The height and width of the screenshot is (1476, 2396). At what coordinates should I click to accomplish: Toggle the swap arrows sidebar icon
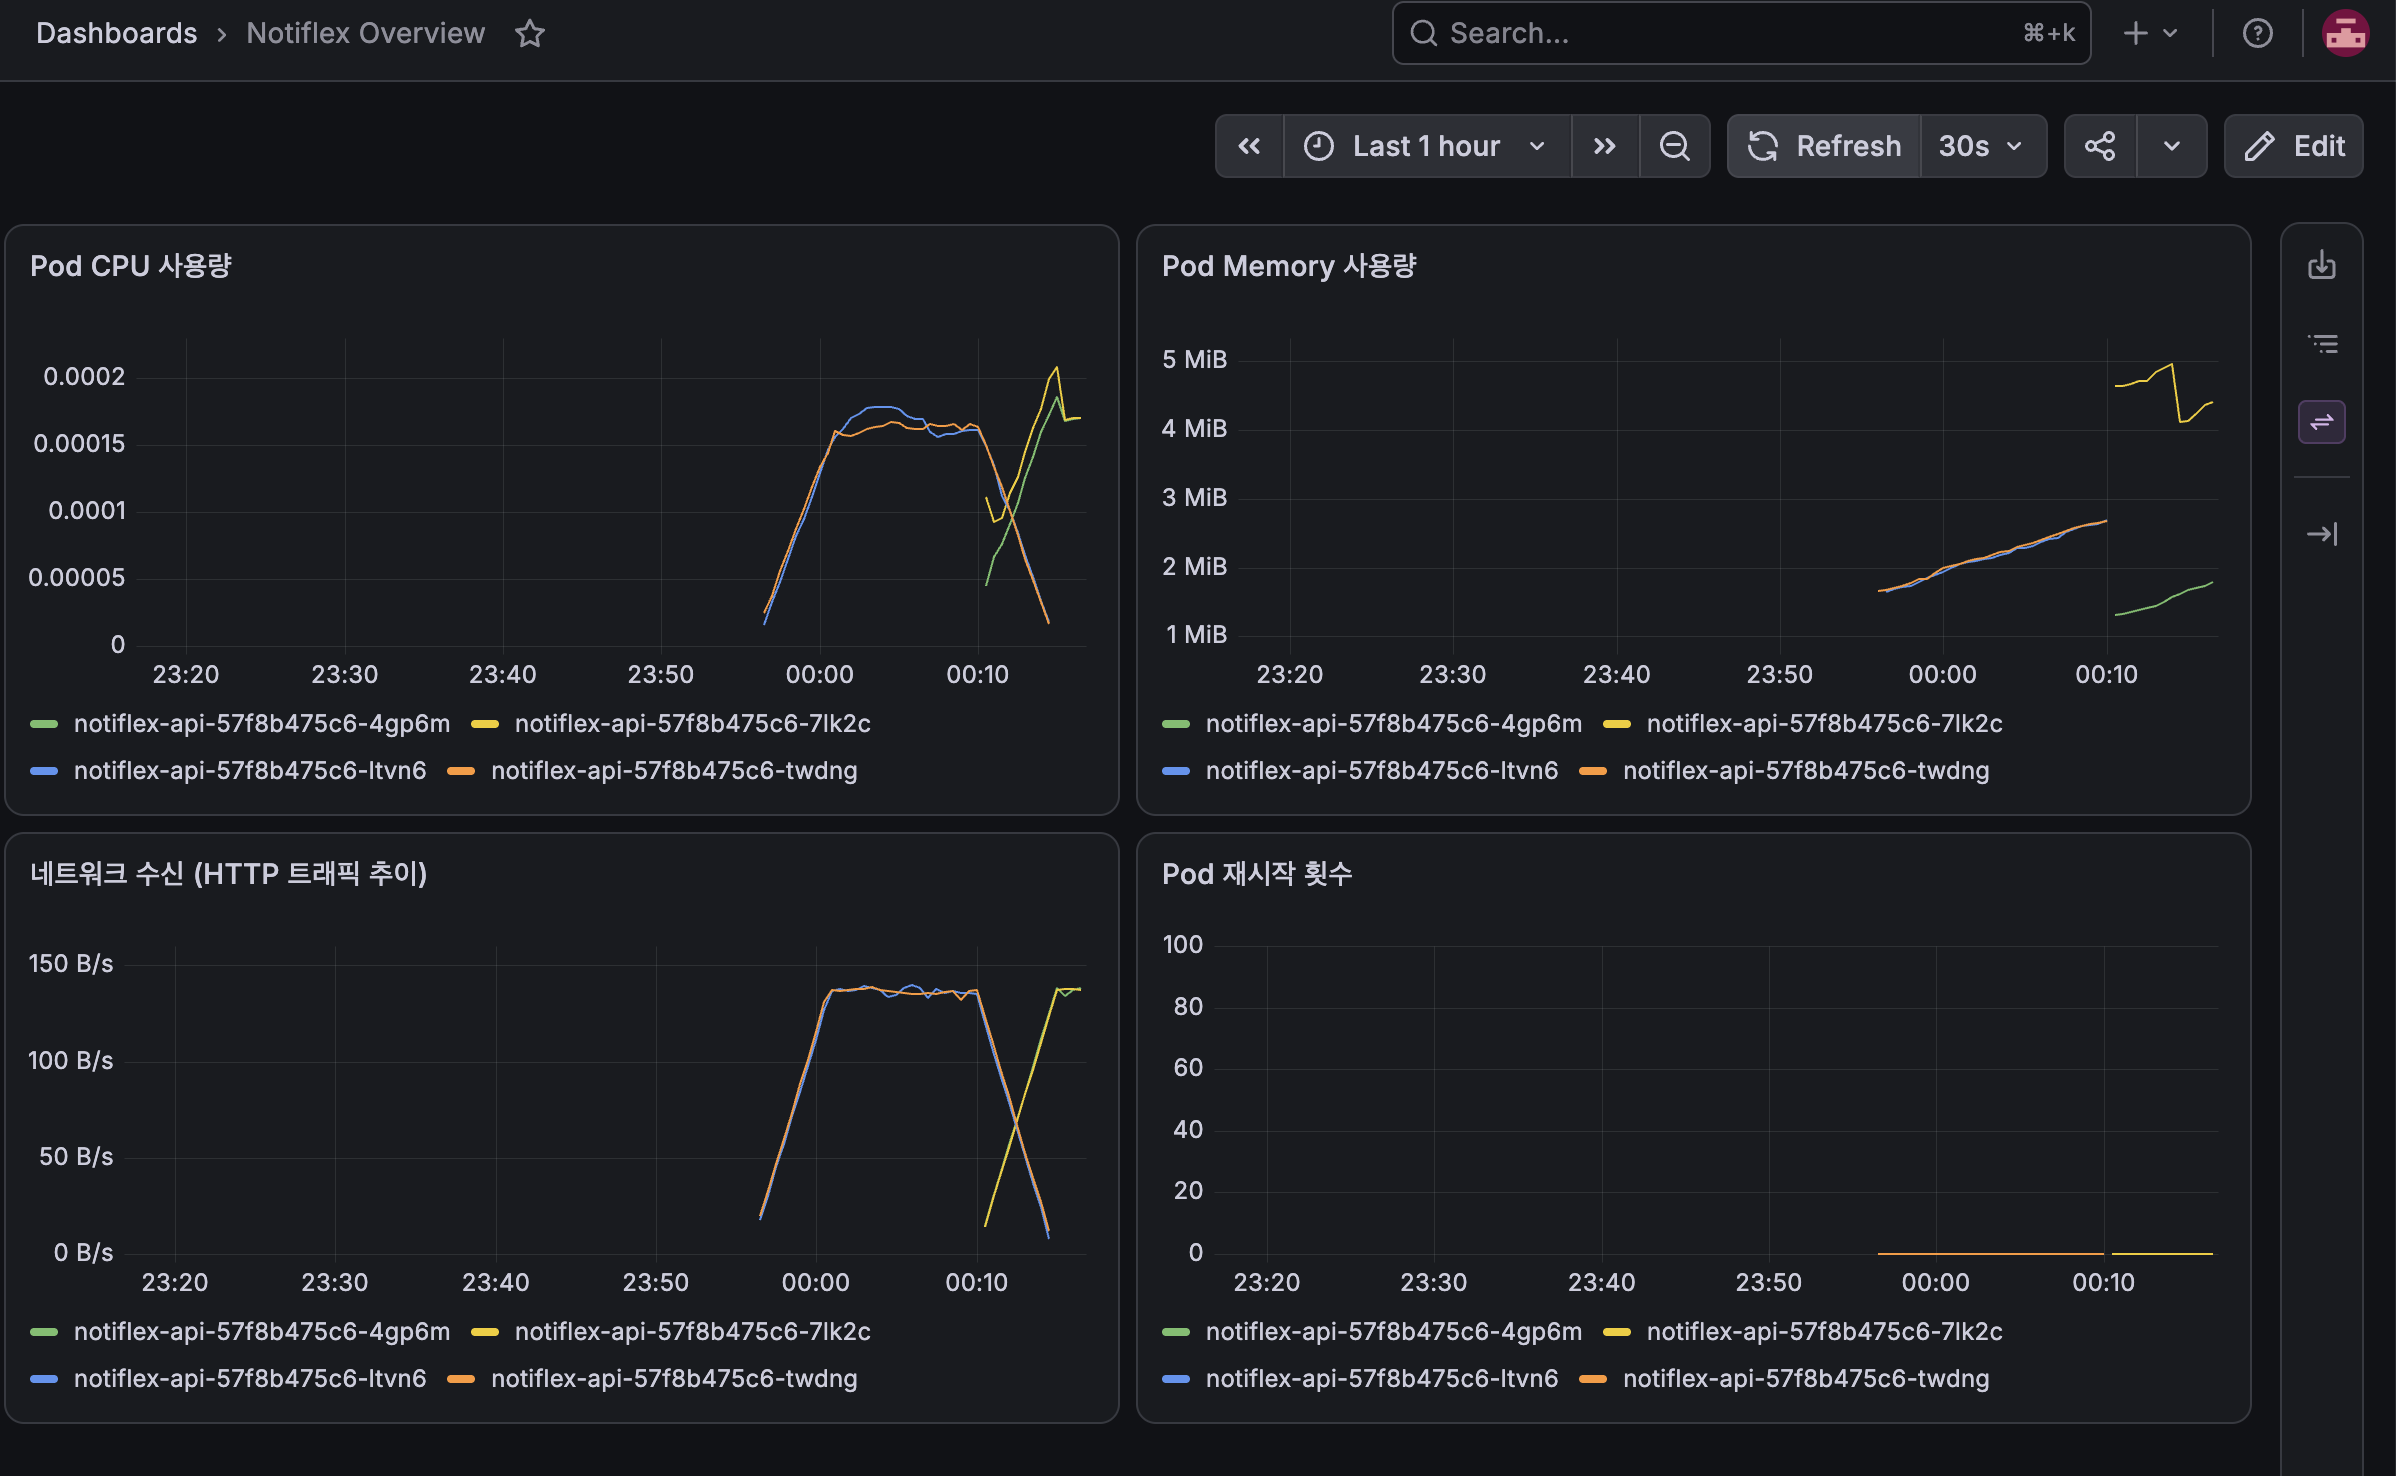[x=2322, y=422]
